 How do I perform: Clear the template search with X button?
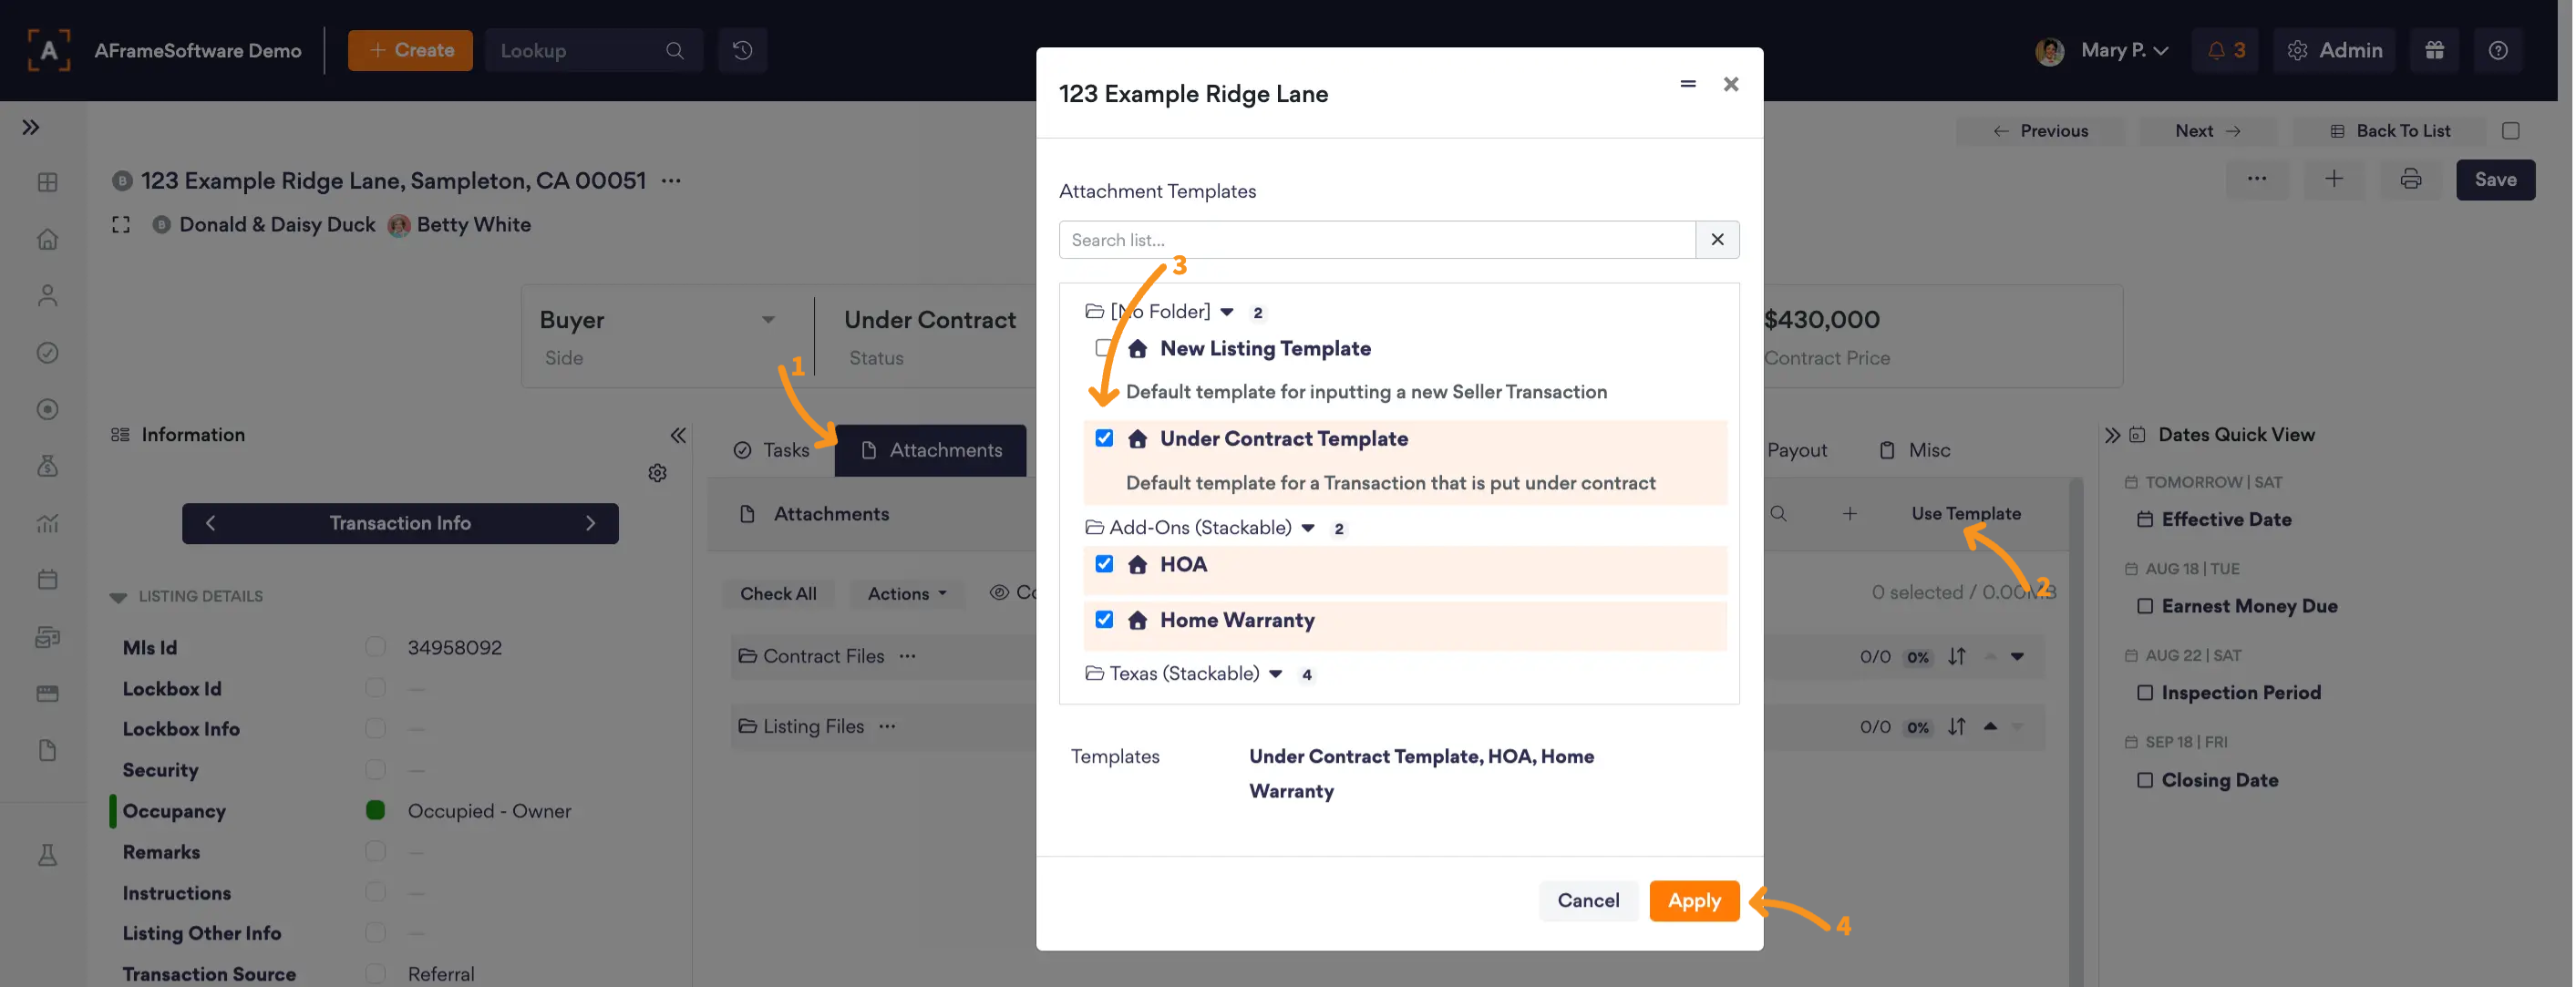coord(1717,240)
